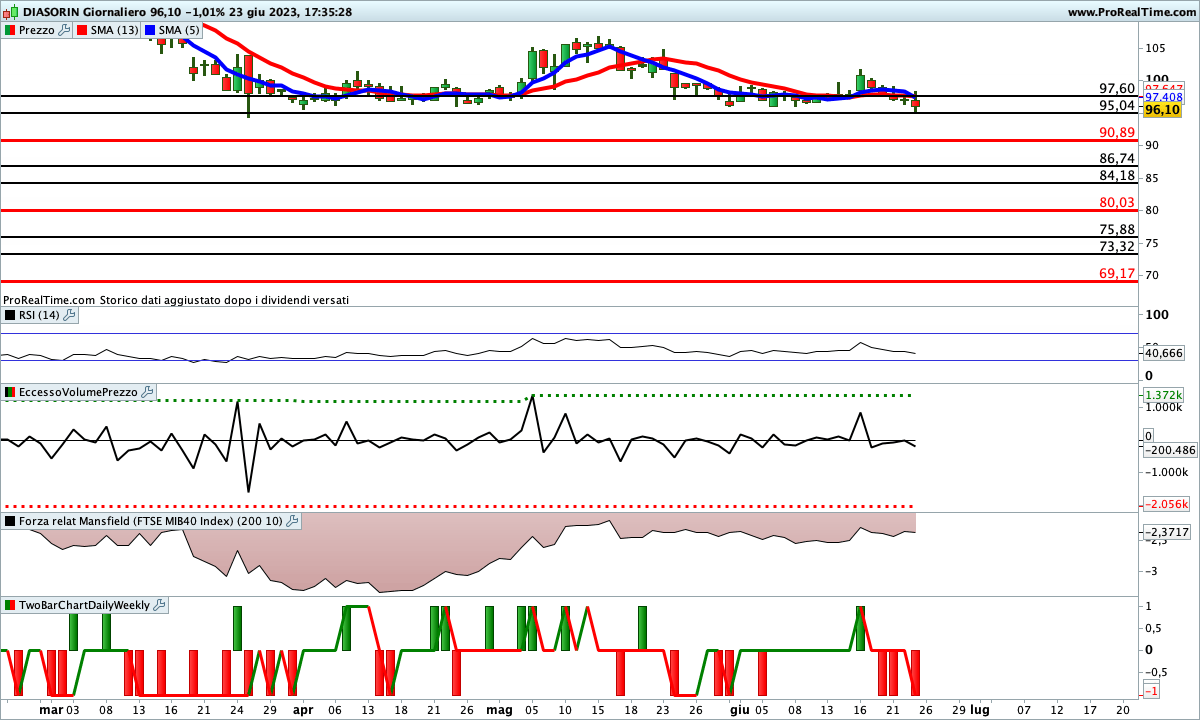Image resolution: width=1200 pixels, height=720 pixels.
Task: Click the yellow 96,10 current price tag
Action: pos(1163,110)
